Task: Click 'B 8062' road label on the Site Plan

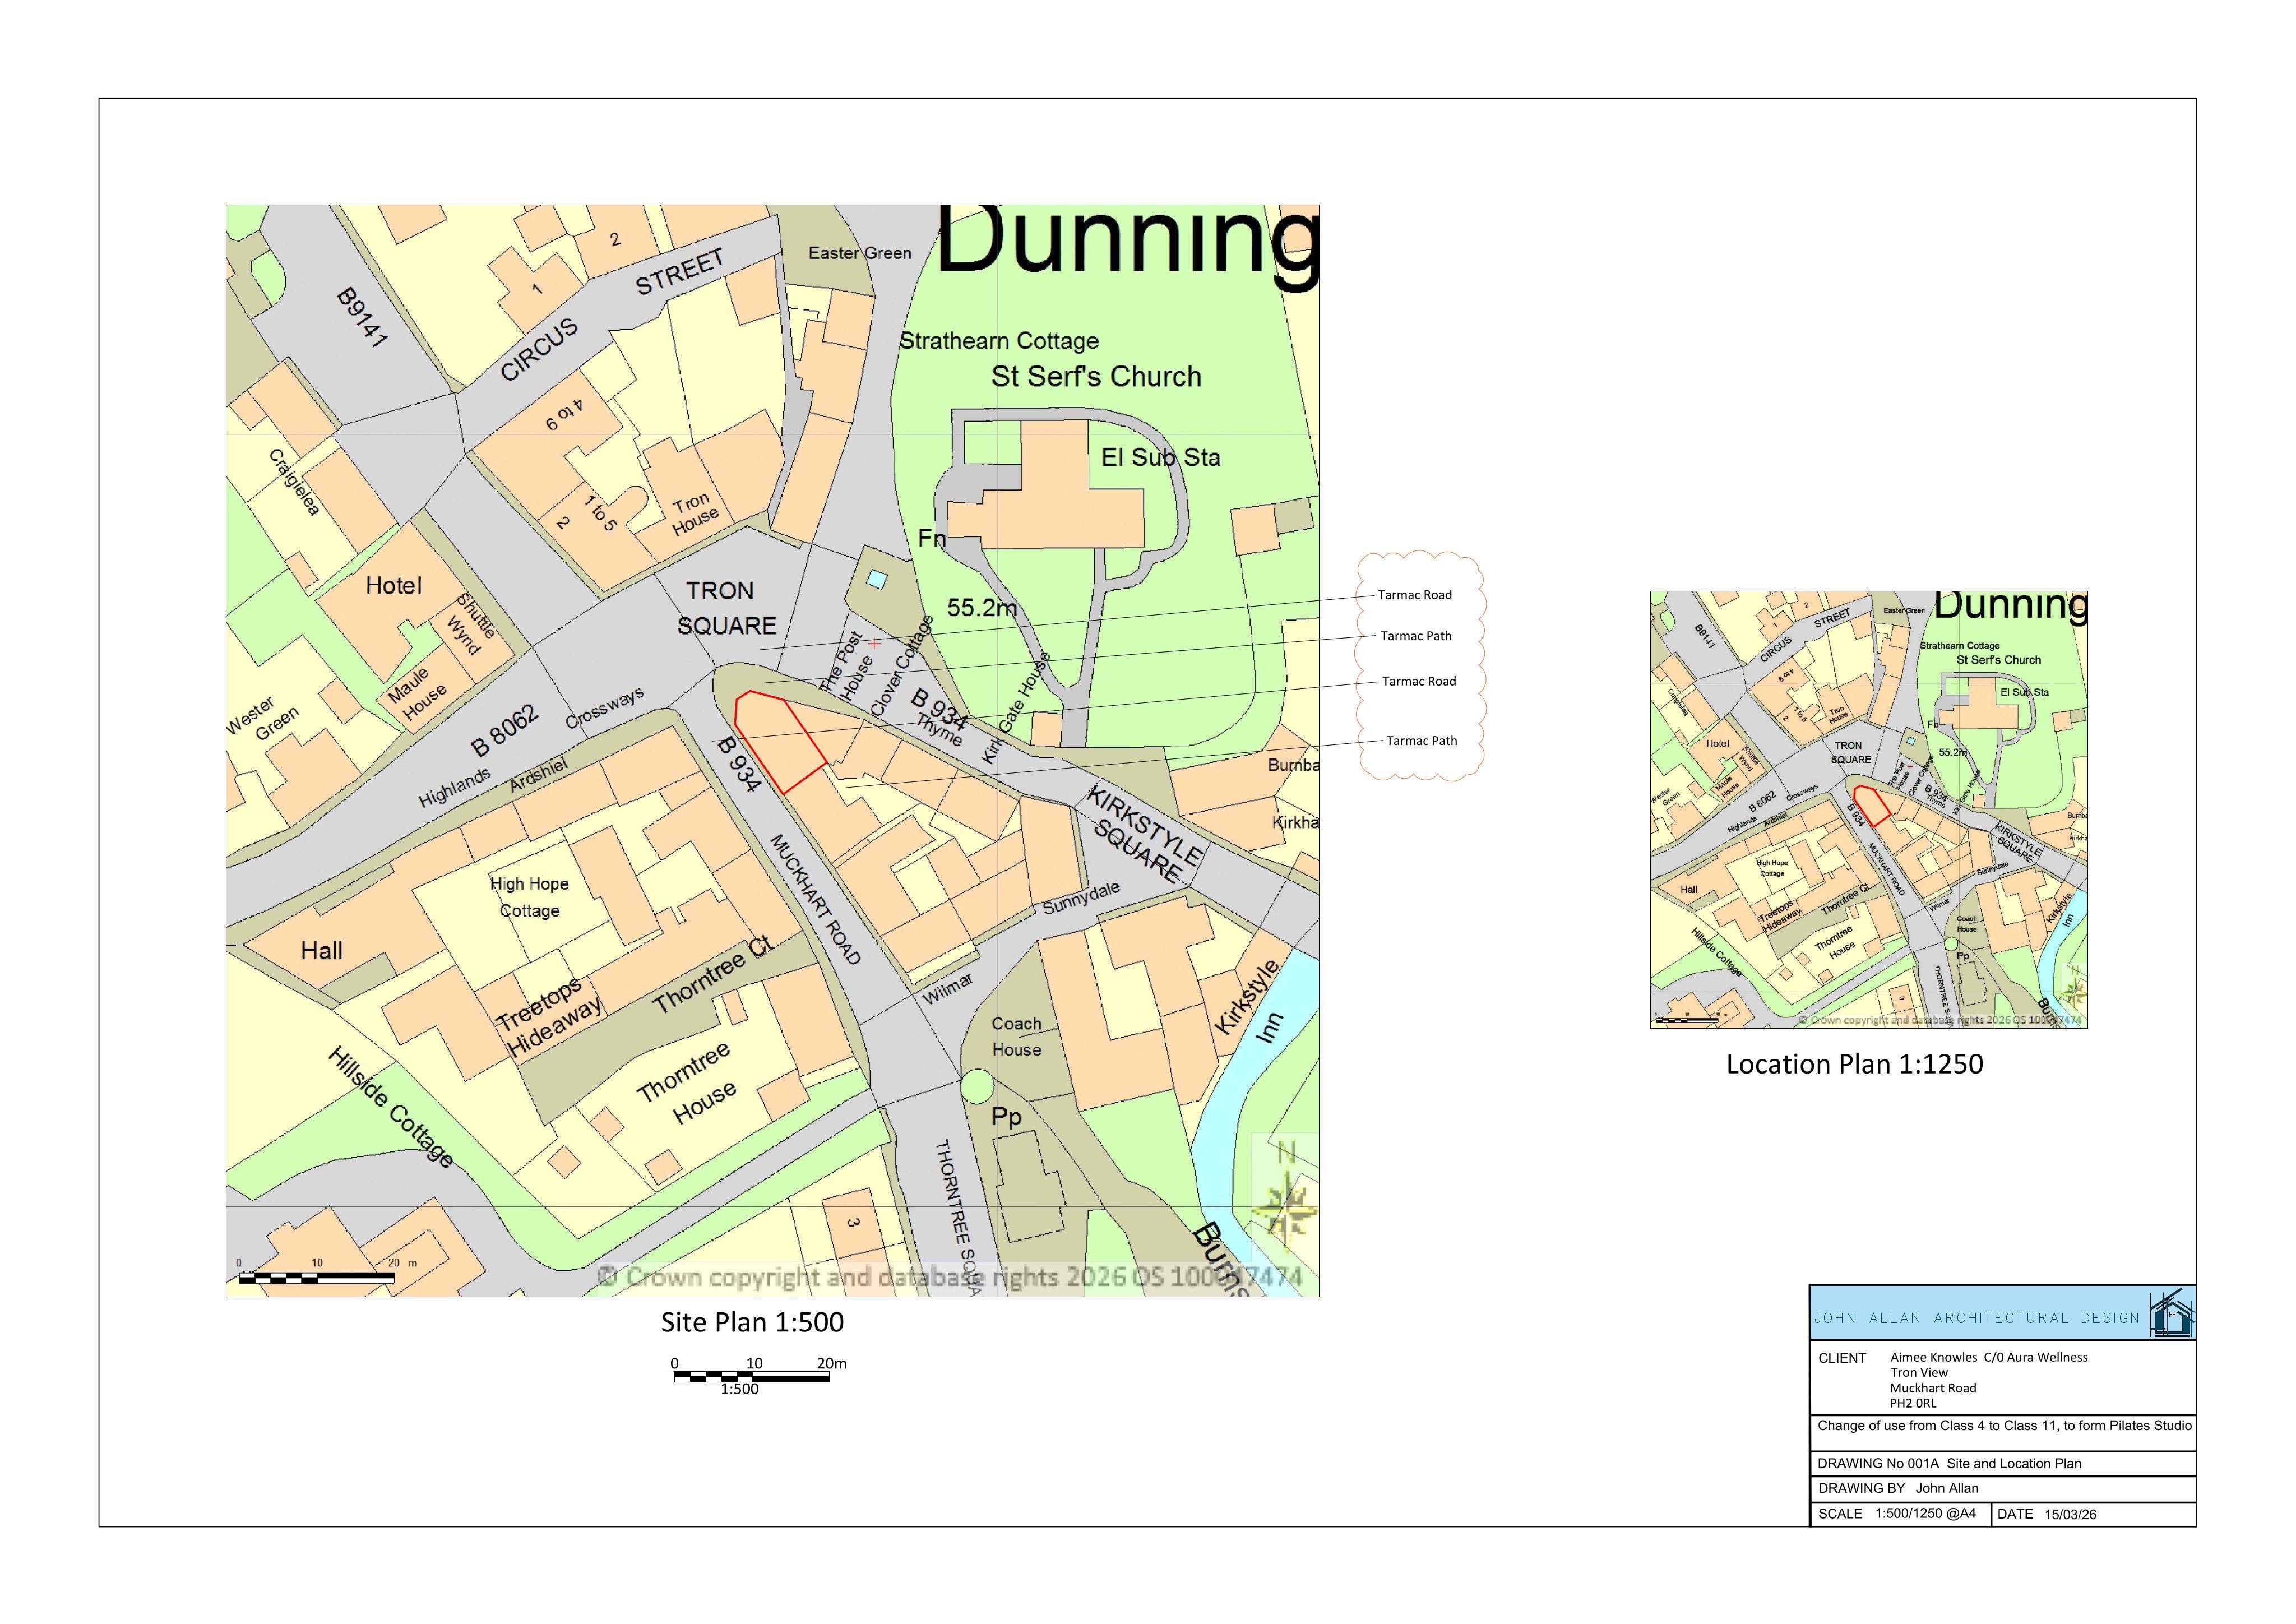Action: pos(505,730)
